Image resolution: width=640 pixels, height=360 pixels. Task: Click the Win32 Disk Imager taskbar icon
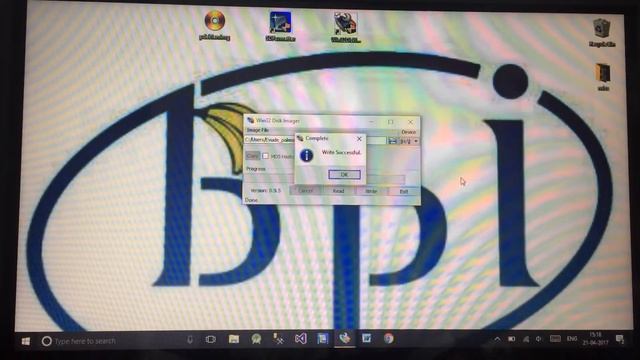tap(345, 338)
